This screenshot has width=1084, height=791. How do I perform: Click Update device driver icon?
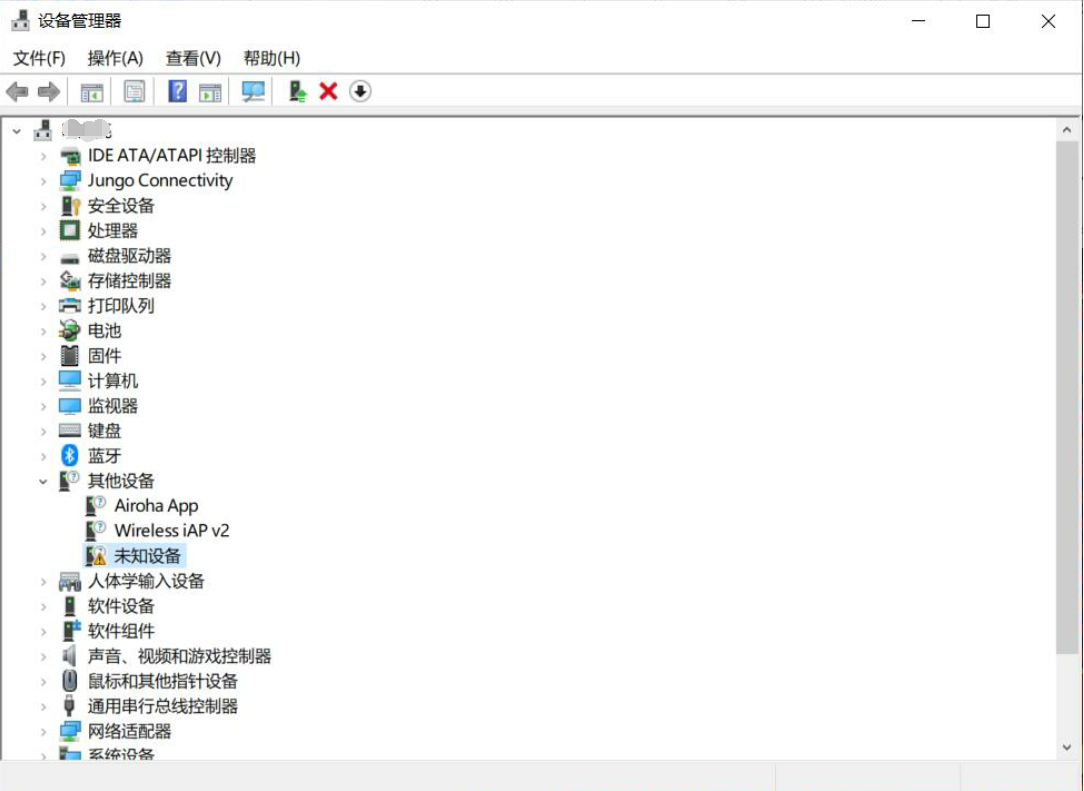pyautogui.click(x=297, y=91)
